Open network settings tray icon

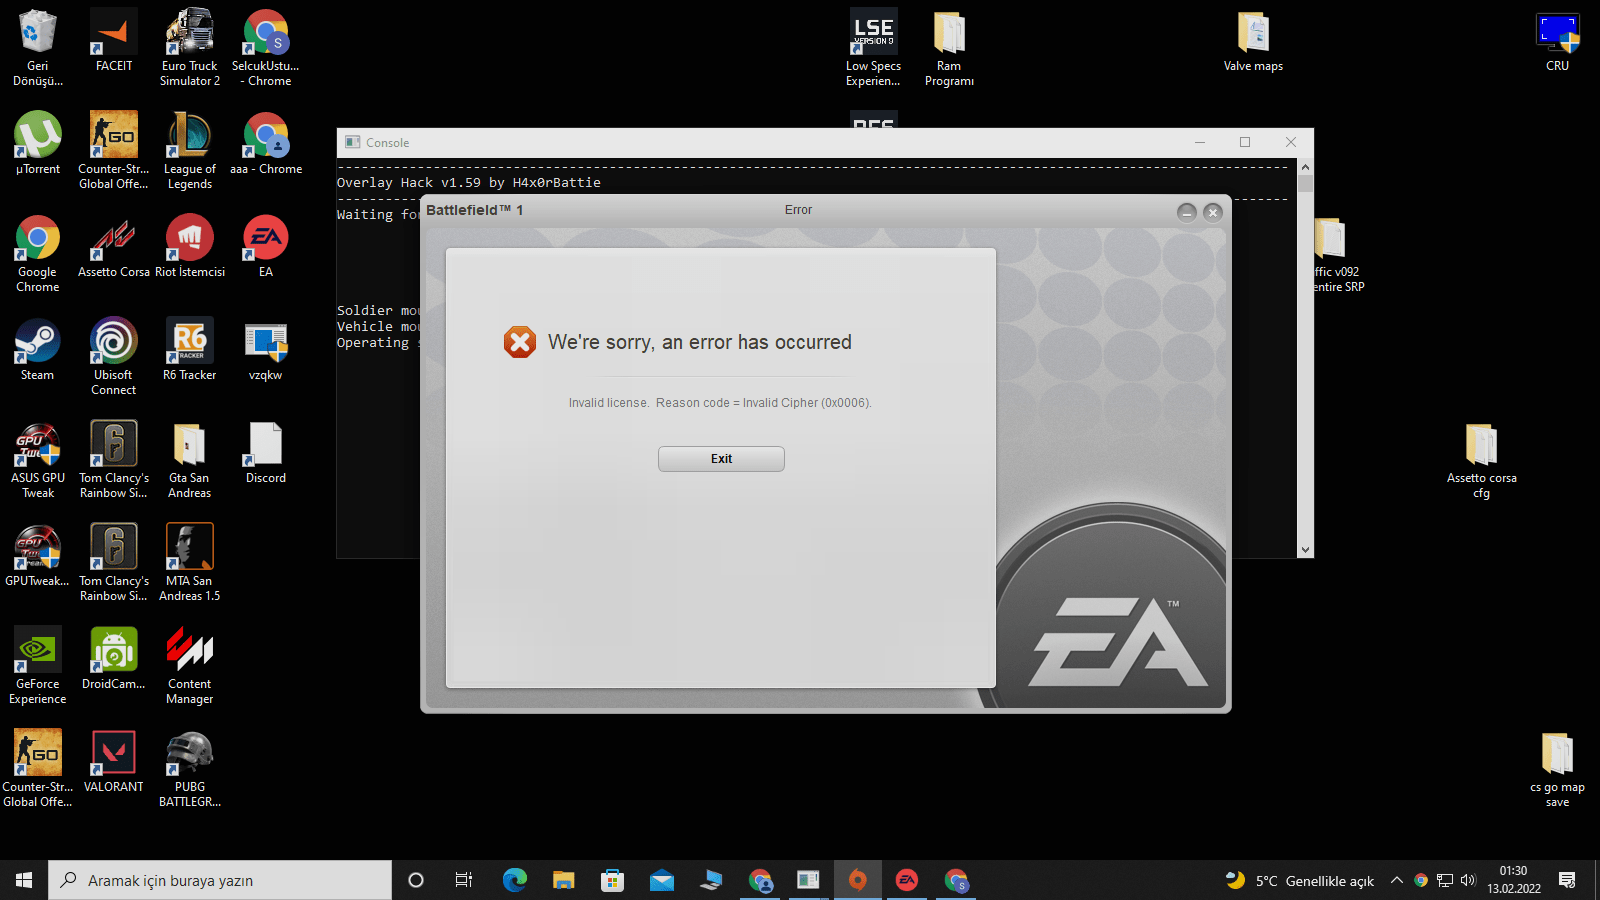pos(1445,880)
